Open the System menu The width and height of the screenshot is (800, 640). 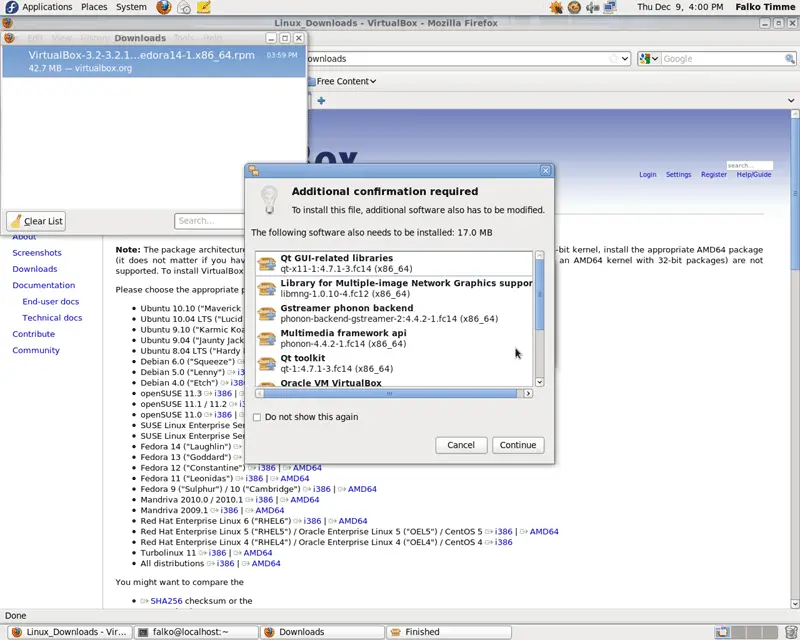point(131,7)
